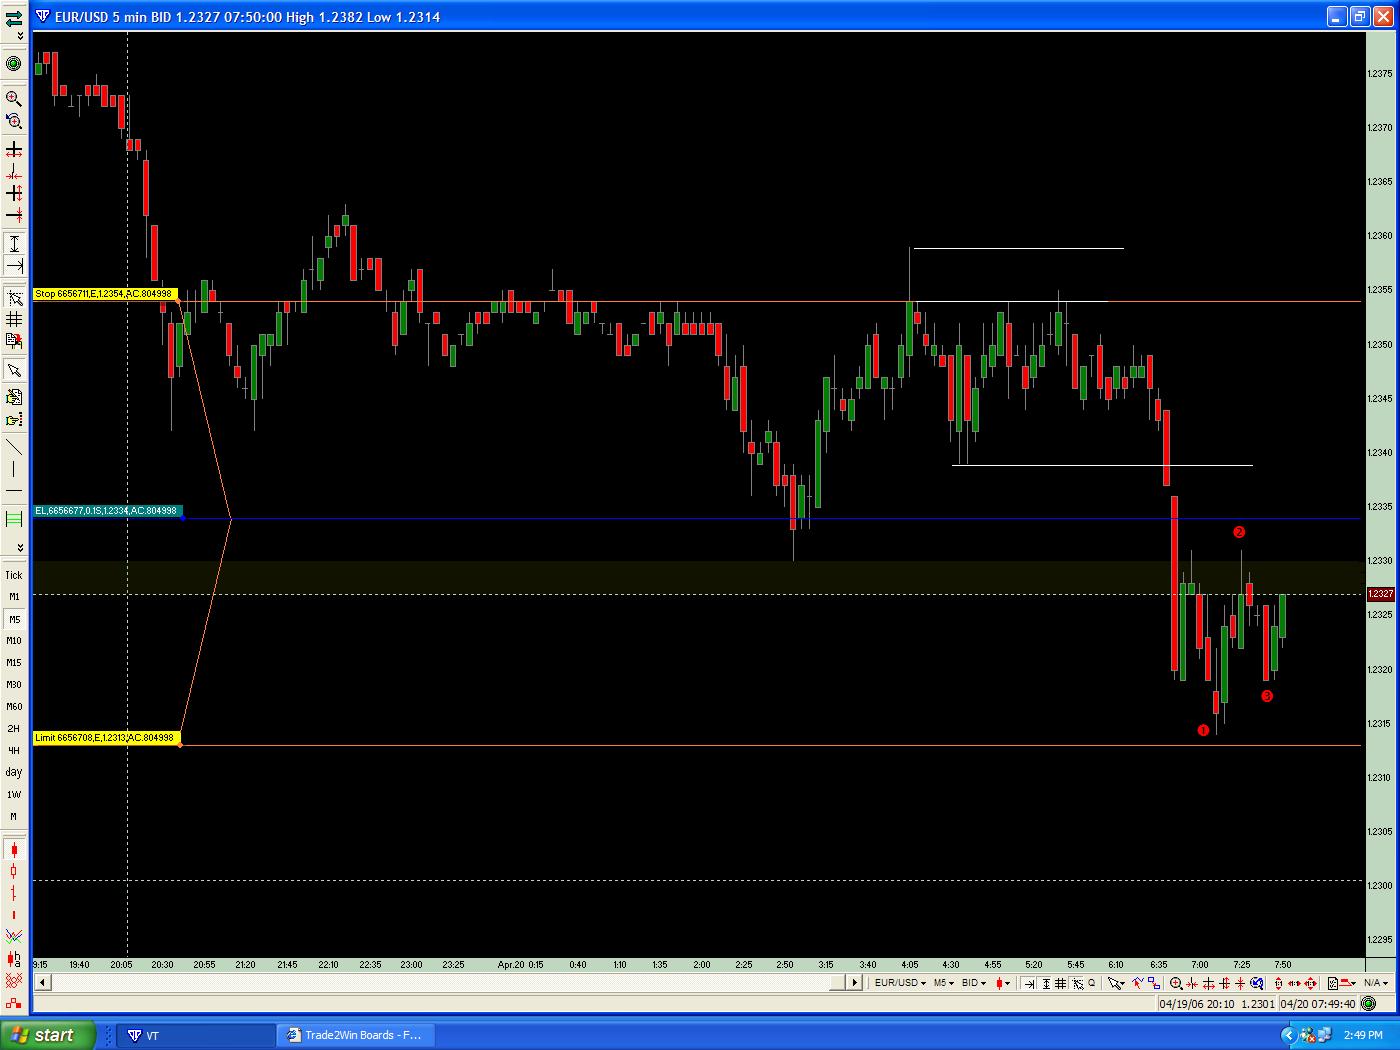Open the M5 period dropdown in bottom toolbar

click(x=944, y=983)
